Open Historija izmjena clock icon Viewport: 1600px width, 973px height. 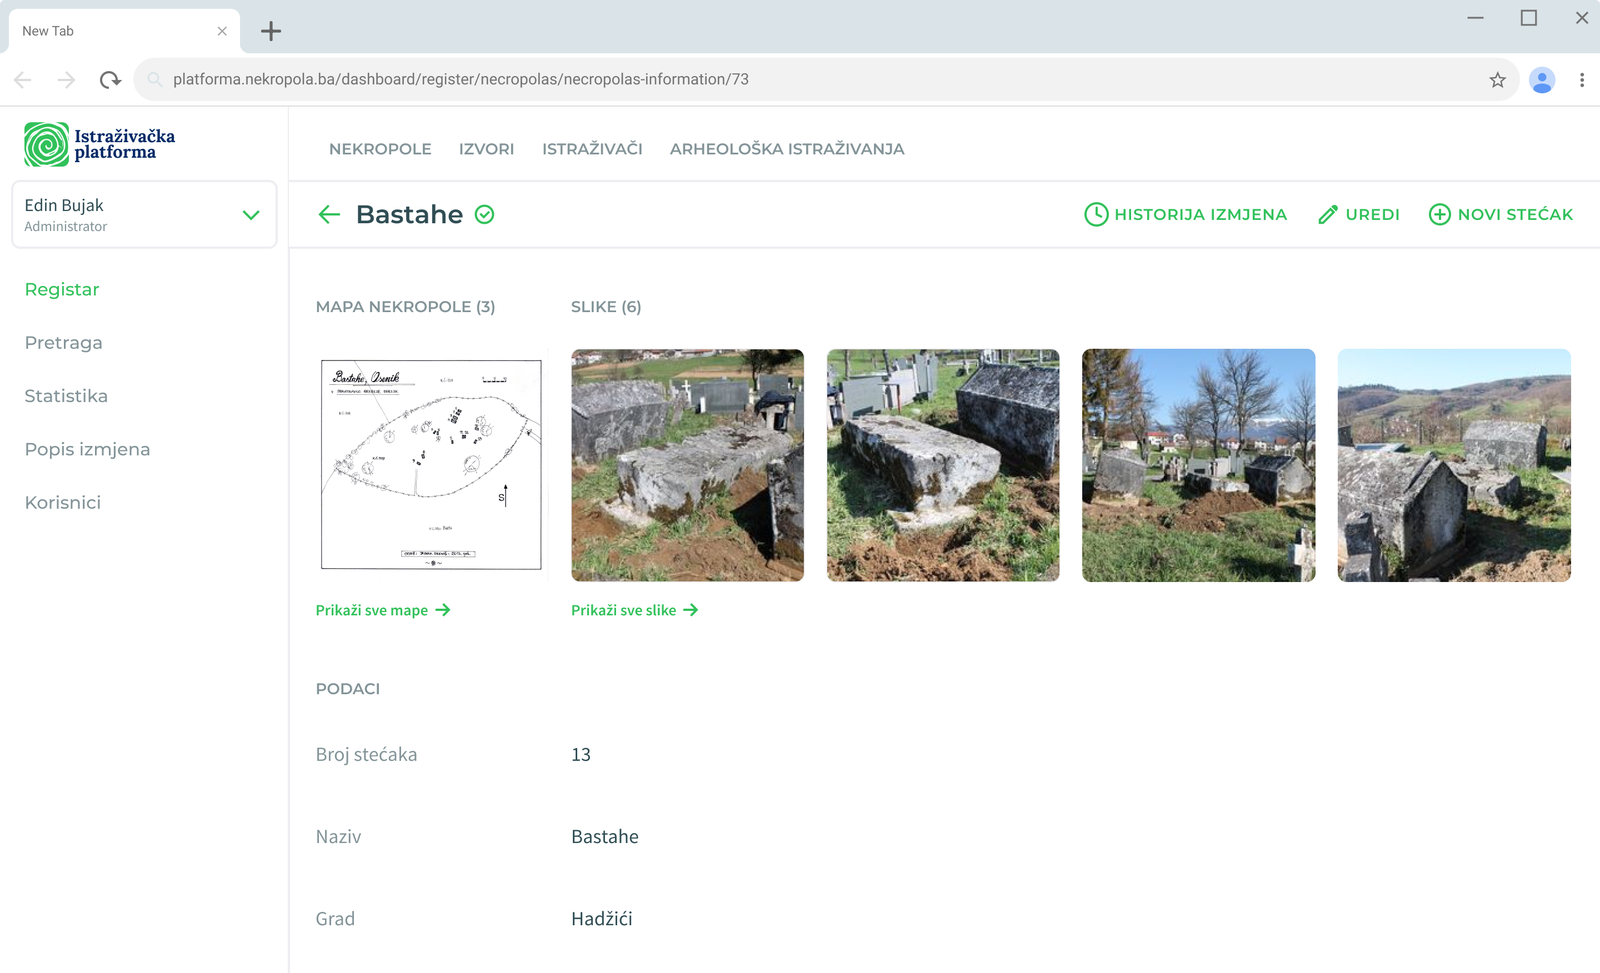click(x=1096, y=214)
